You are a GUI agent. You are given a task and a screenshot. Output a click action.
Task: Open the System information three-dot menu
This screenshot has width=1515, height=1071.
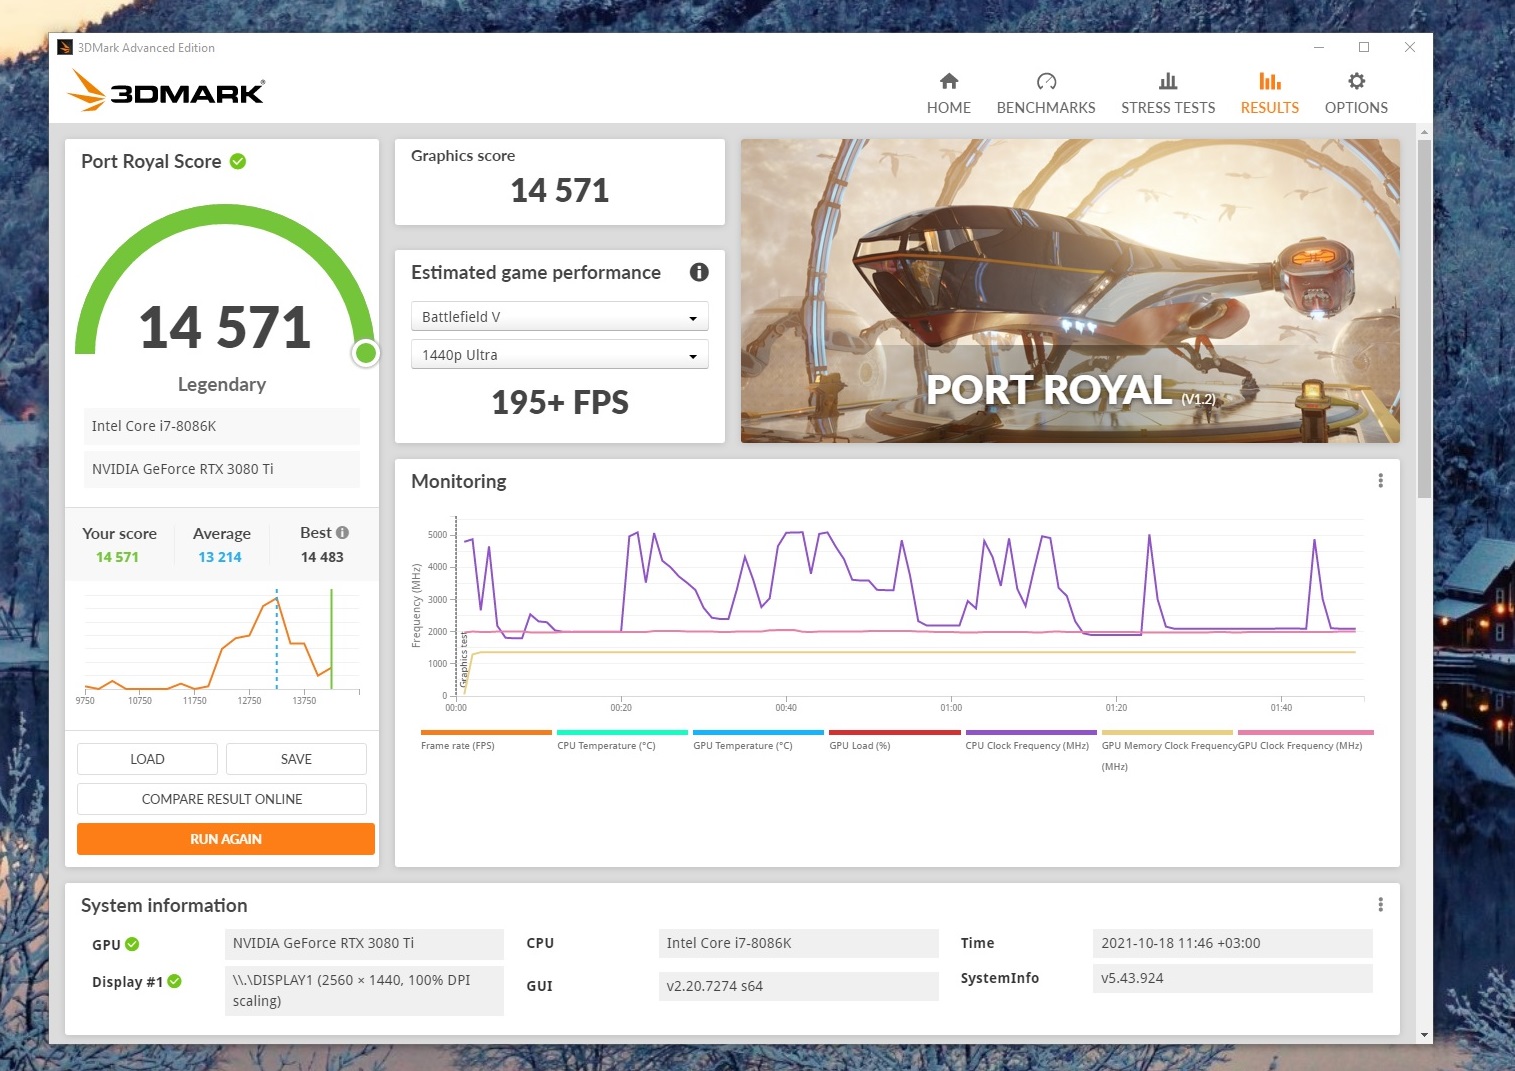pyautogui.click(x=1381, y=905)
